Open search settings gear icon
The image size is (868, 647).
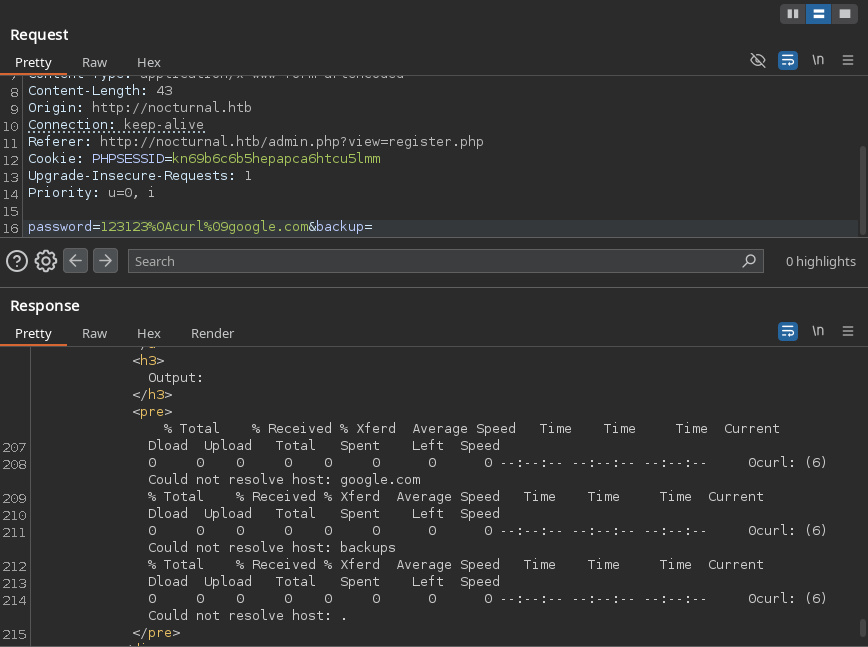coord(46,261)
